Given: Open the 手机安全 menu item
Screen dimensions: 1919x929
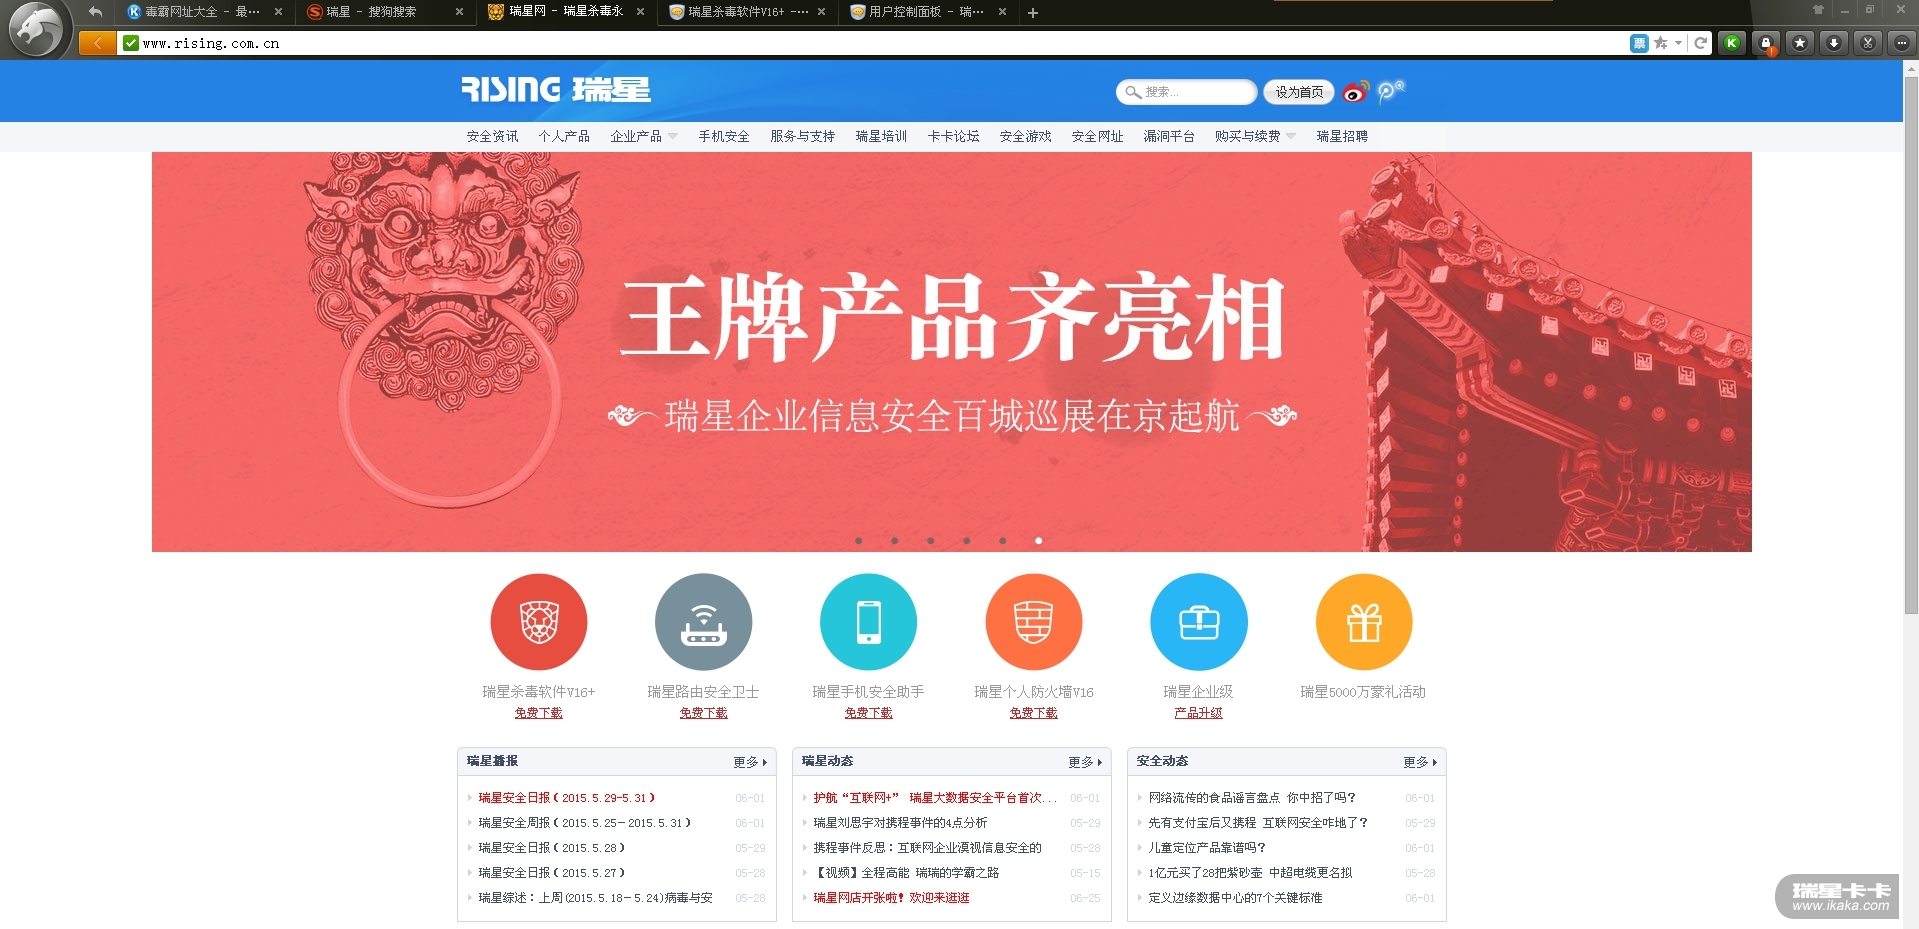Looking at the screenshot, I should (x=724, y=136).
